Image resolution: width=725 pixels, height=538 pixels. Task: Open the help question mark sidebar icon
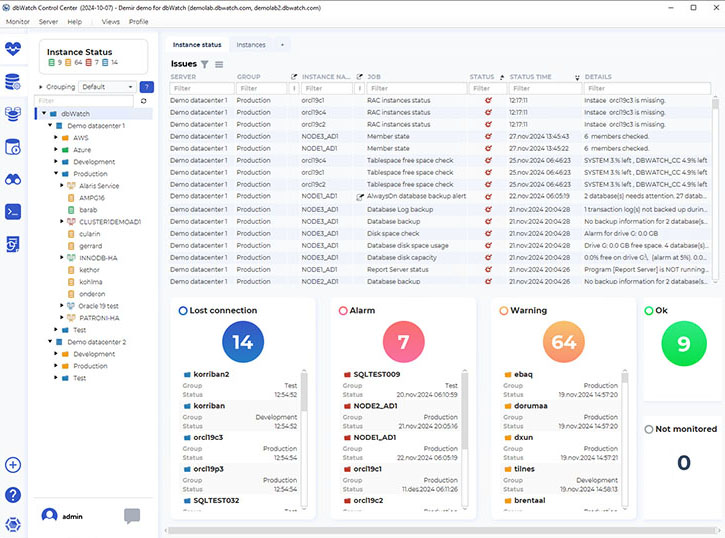coord(13,495)
